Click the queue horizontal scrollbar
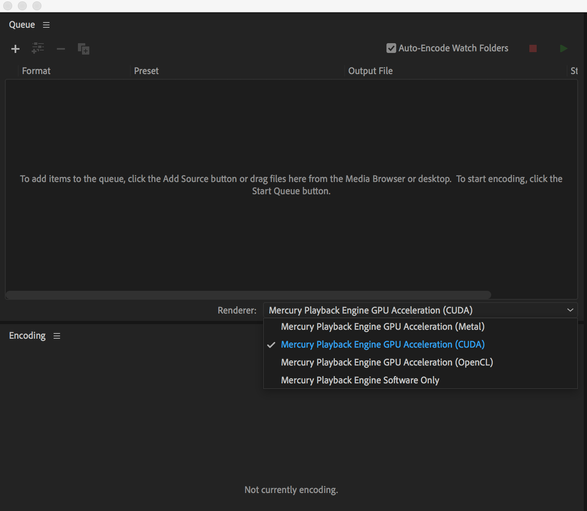 (249, 295)
